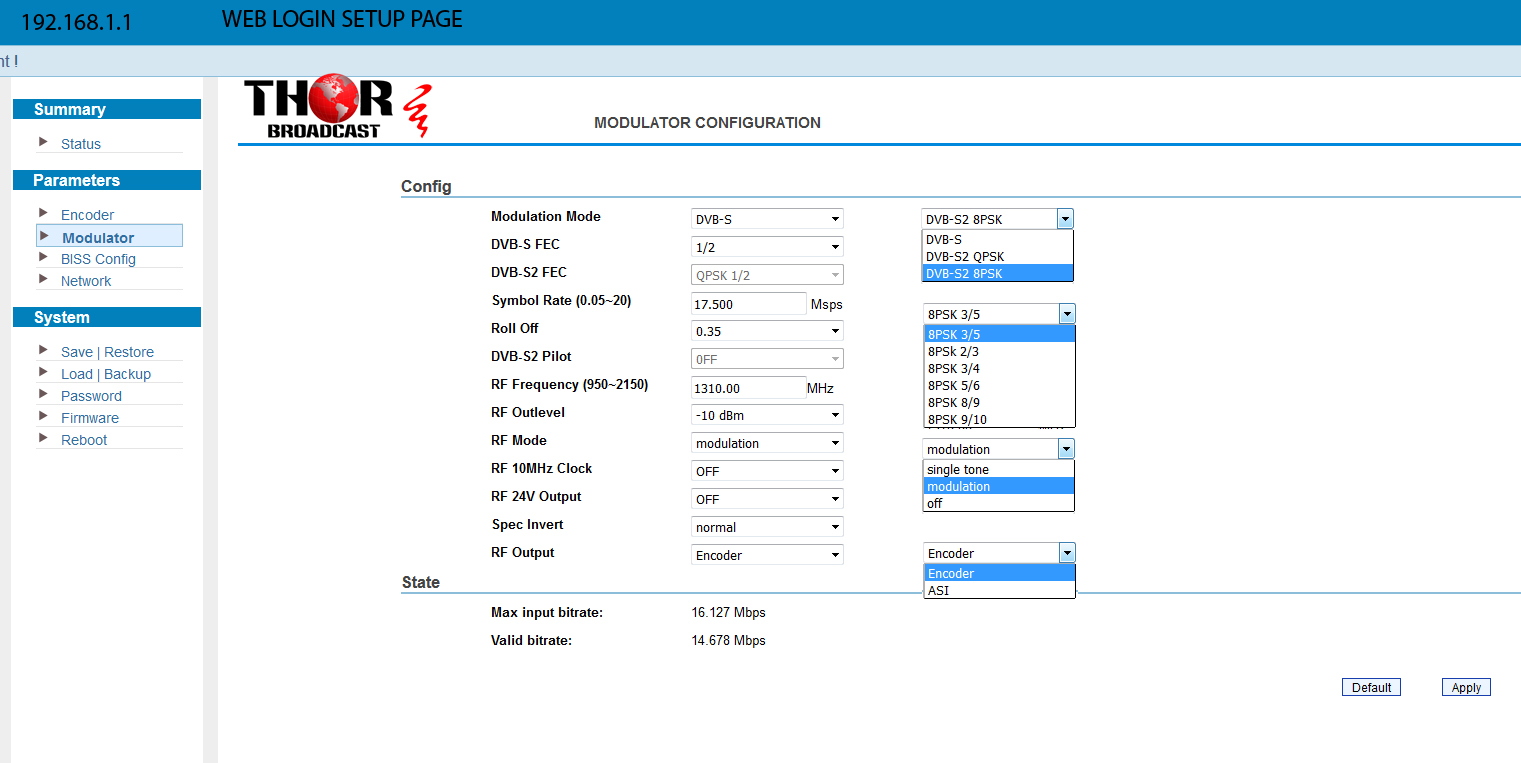Image resolution: width=1521 pixels, height=763 pixels.
Task: Open the BISS Config section
Action: (x=98, y=258)
